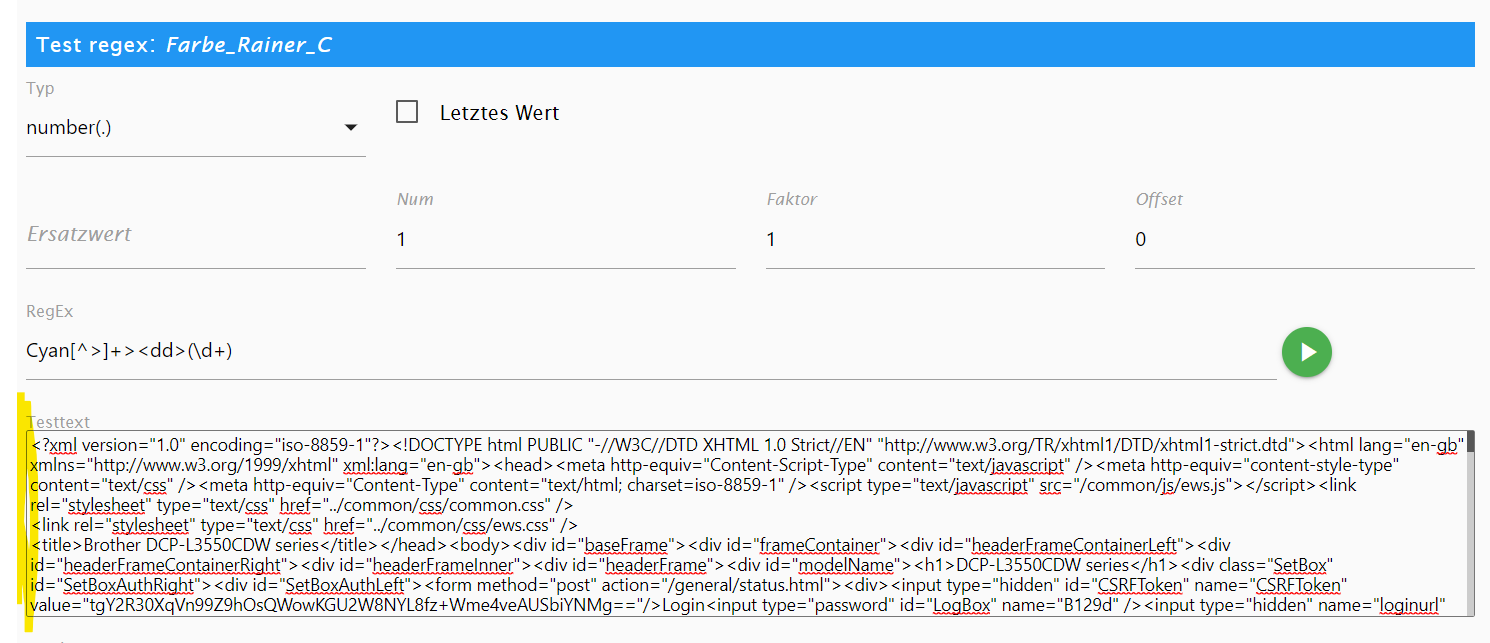Click the 'Num' field label
This screenshot has width=1490, height=643.
point(415,199)
